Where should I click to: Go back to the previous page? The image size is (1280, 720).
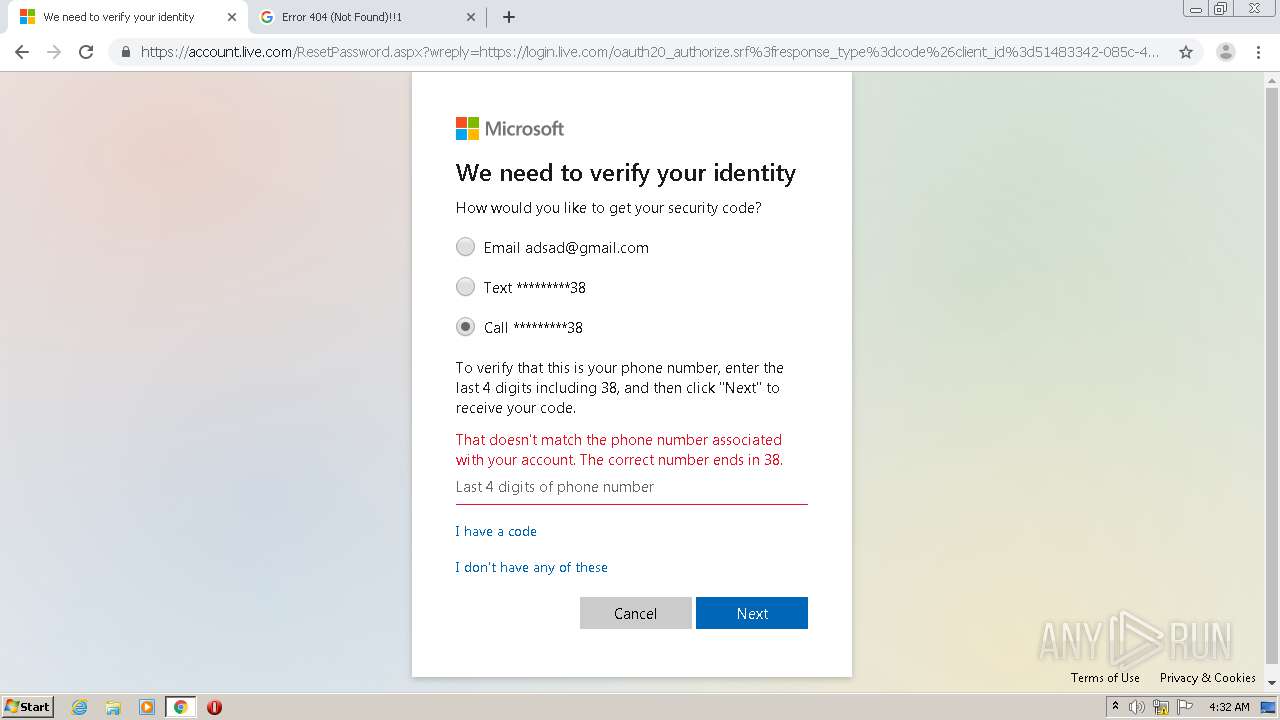point(22,52)
